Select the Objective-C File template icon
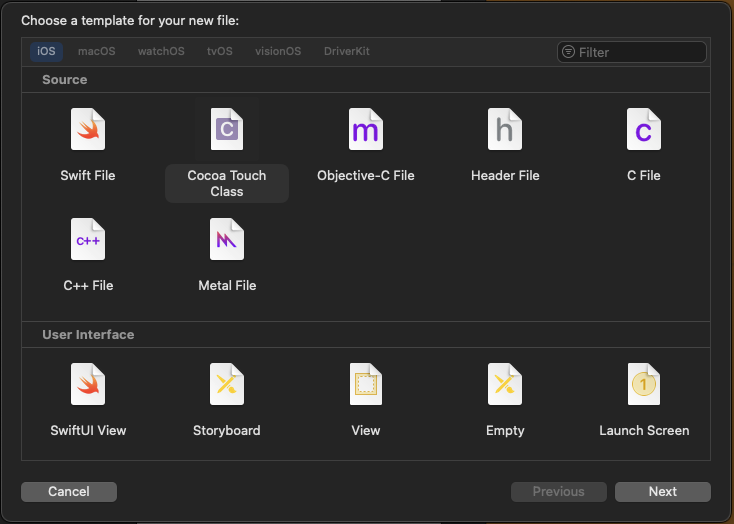The width and height of the screenshot is (734, 524). click(x=366, y=129)
